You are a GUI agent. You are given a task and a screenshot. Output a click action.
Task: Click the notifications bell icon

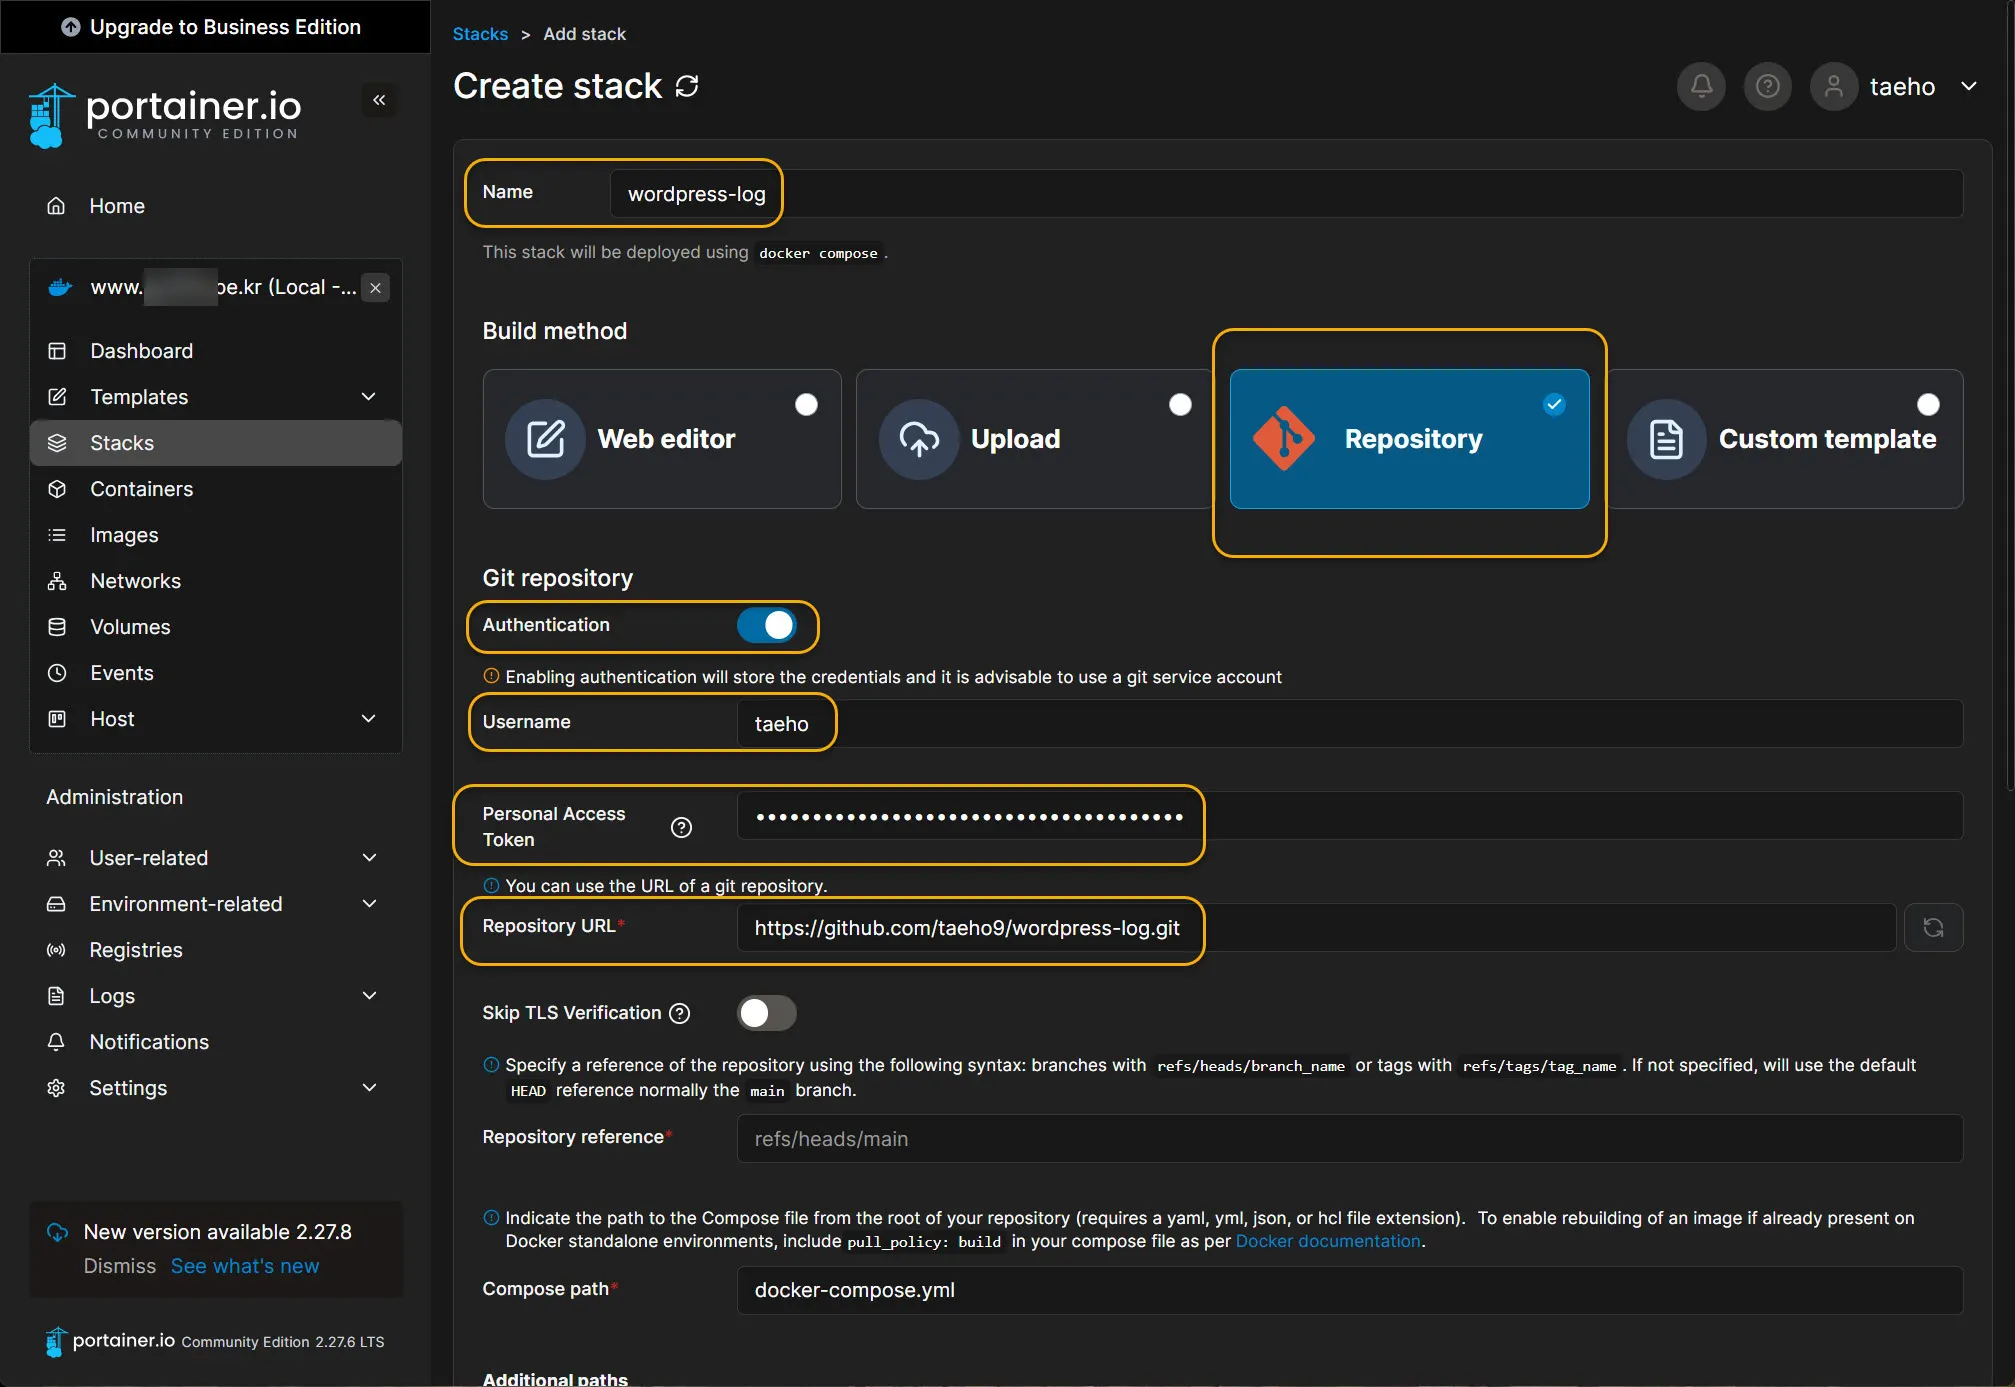pyautogui.click(x=1701, y=86)
